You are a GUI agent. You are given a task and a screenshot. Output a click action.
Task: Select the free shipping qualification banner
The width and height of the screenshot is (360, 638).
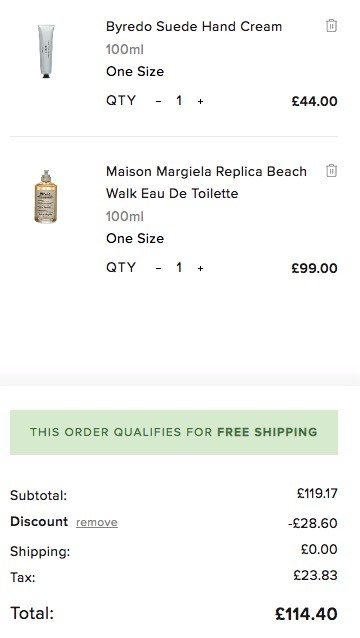(x=174, y=432)
